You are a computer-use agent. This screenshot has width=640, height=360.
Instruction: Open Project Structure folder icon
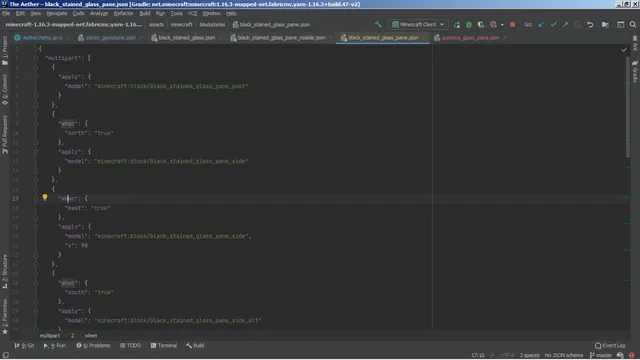pyautogui.click(x=605, y=24)
